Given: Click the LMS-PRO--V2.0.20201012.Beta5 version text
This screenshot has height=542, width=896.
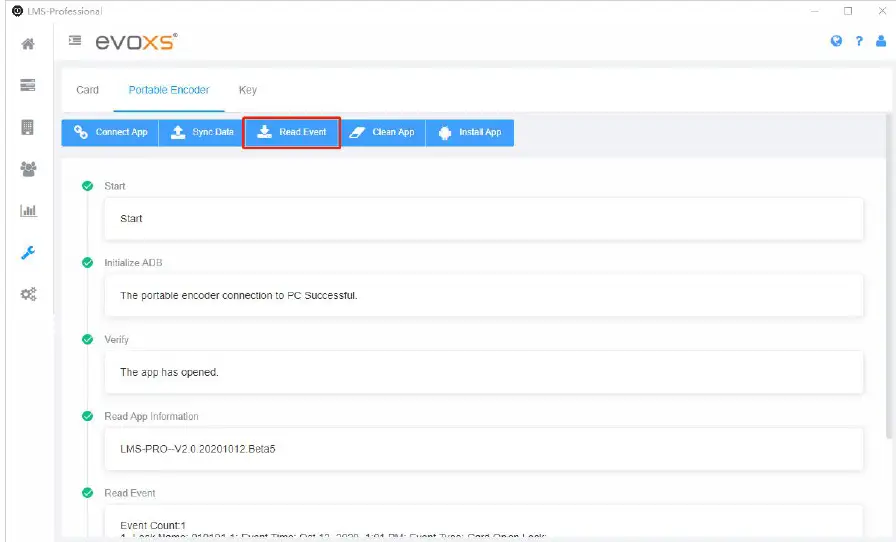Looking at the screenshot, I should tap(198, 449).
